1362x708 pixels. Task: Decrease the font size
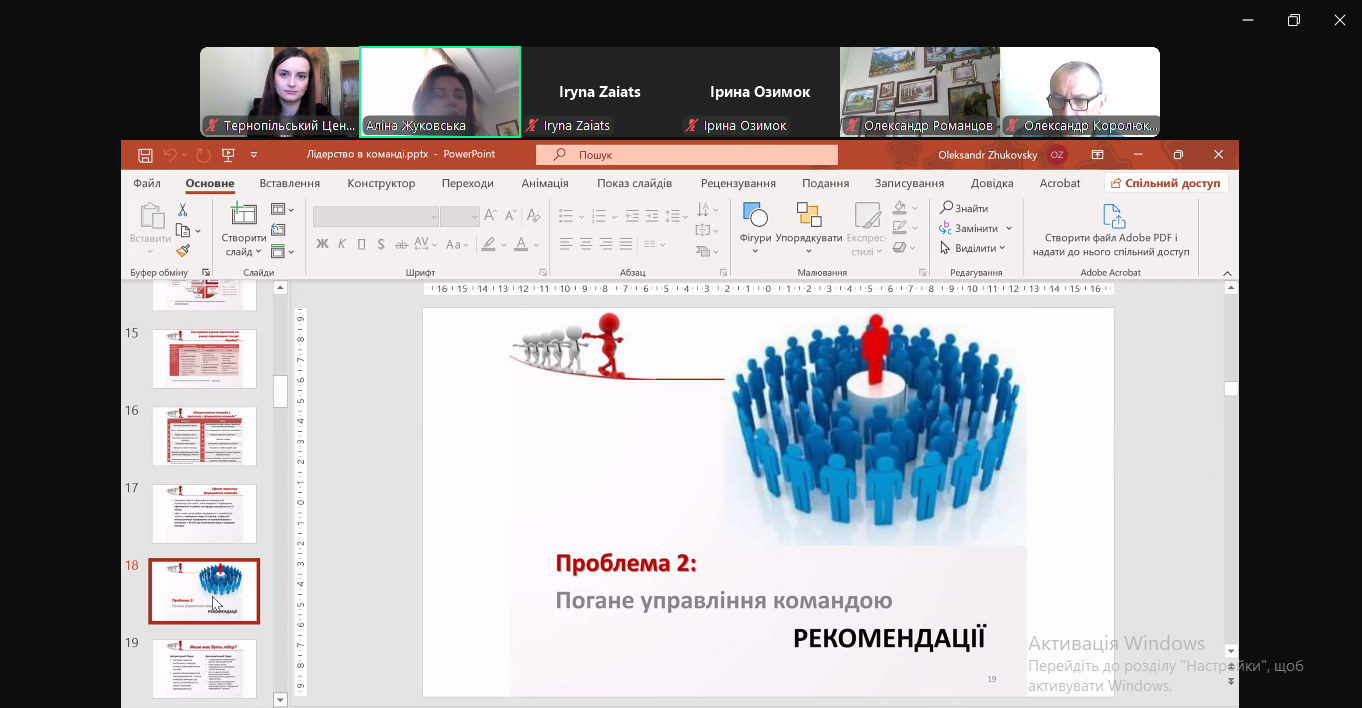[x=509, y=215]
